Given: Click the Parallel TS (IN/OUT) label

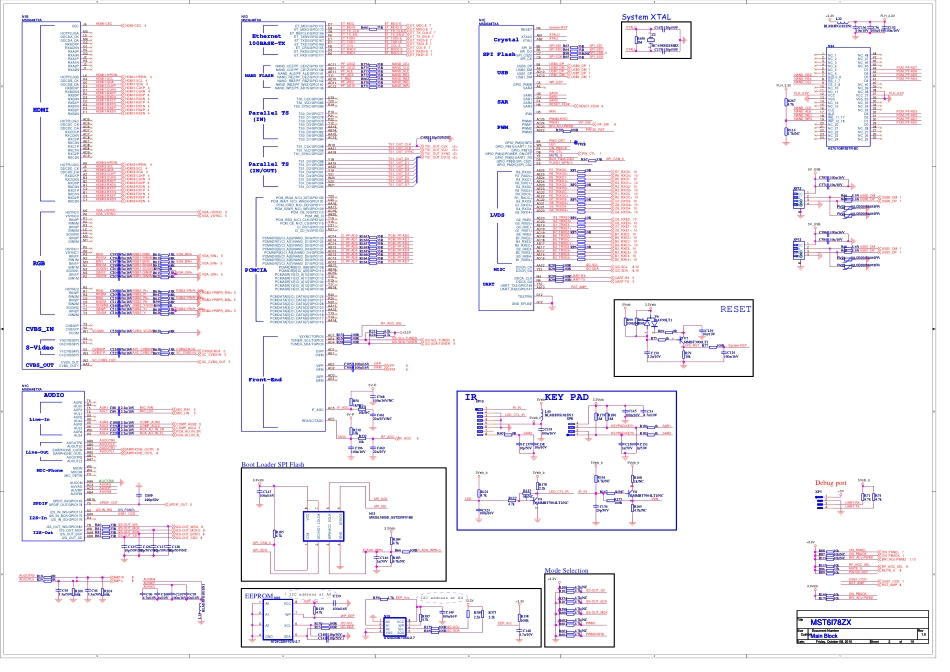Looking at the screenshot, I should [269, 168].
